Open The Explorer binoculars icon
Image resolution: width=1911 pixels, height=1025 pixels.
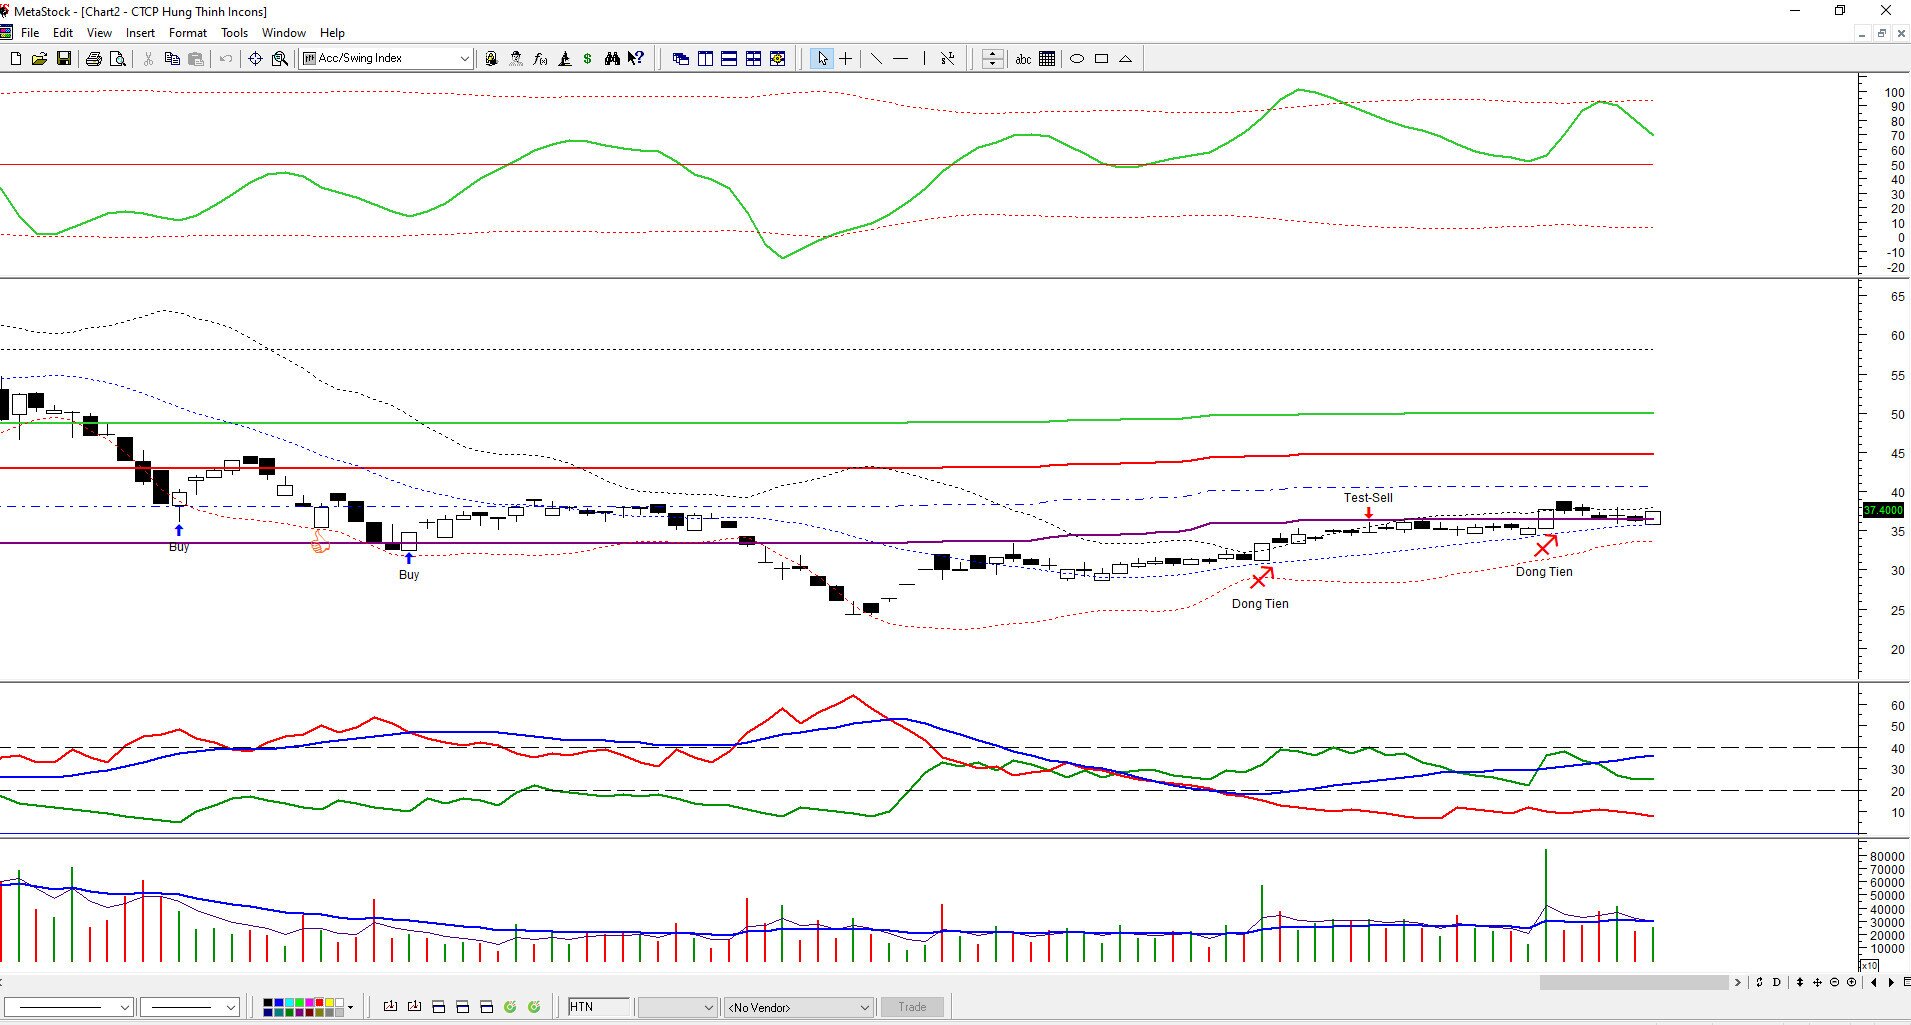pos(612,59)
